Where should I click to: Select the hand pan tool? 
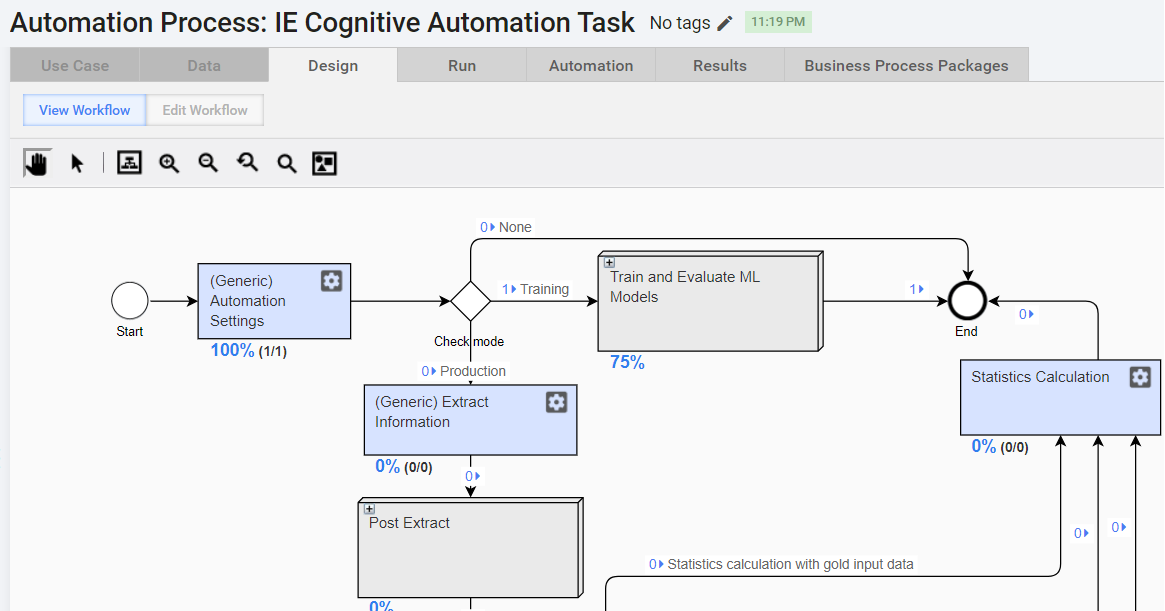(x=36, y=163)
